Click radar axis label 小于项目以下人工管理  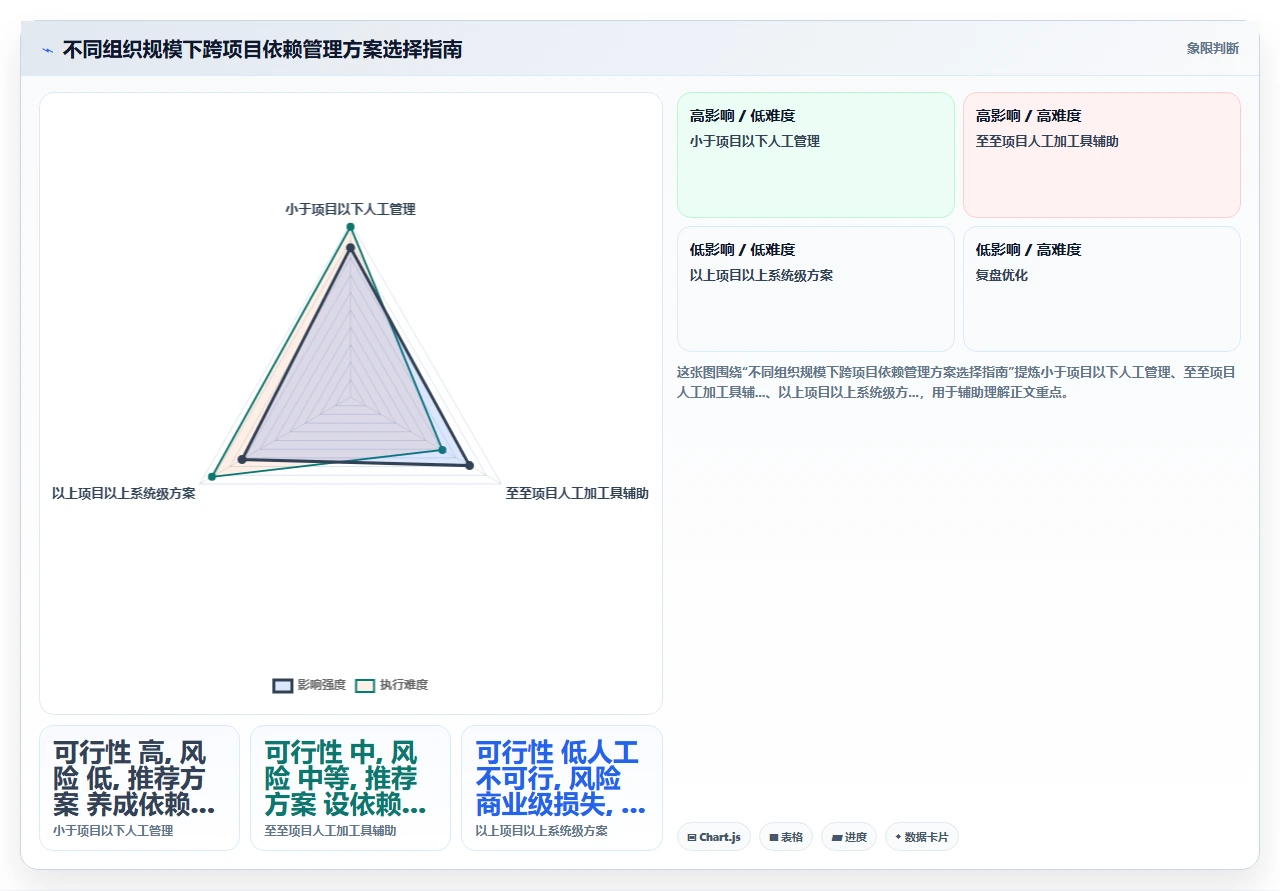coord(350,209)
